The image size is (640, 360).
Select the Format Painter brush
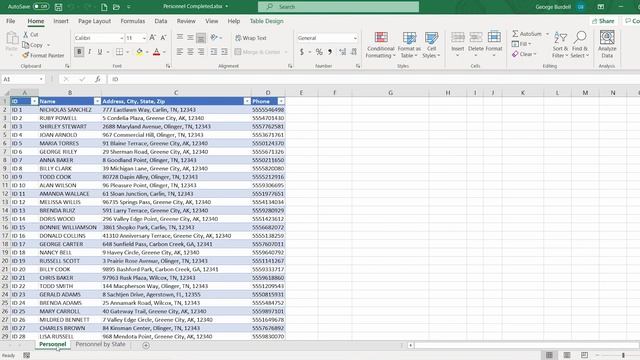[x=25, y=55]
